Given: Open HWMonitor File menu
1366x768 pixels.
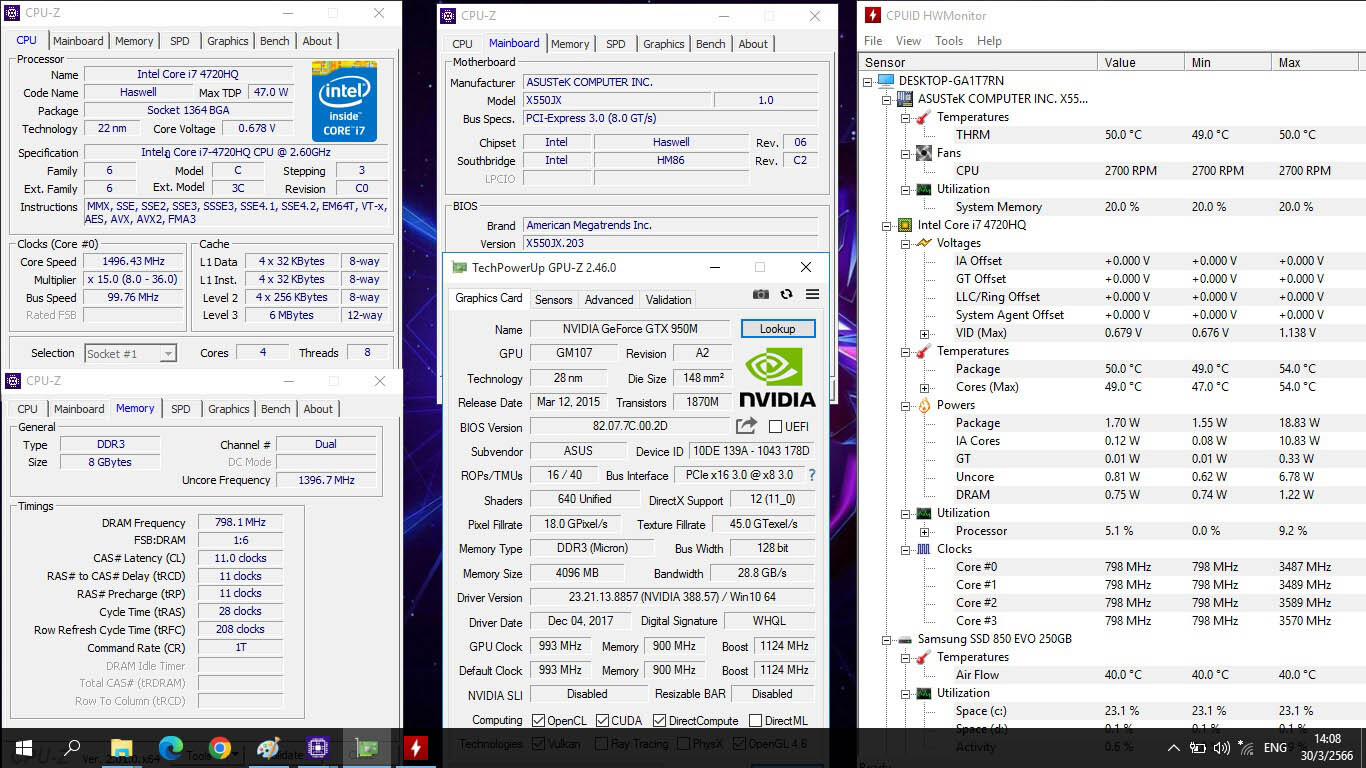Looking at the screenshot, I should [x=873, y=41].
